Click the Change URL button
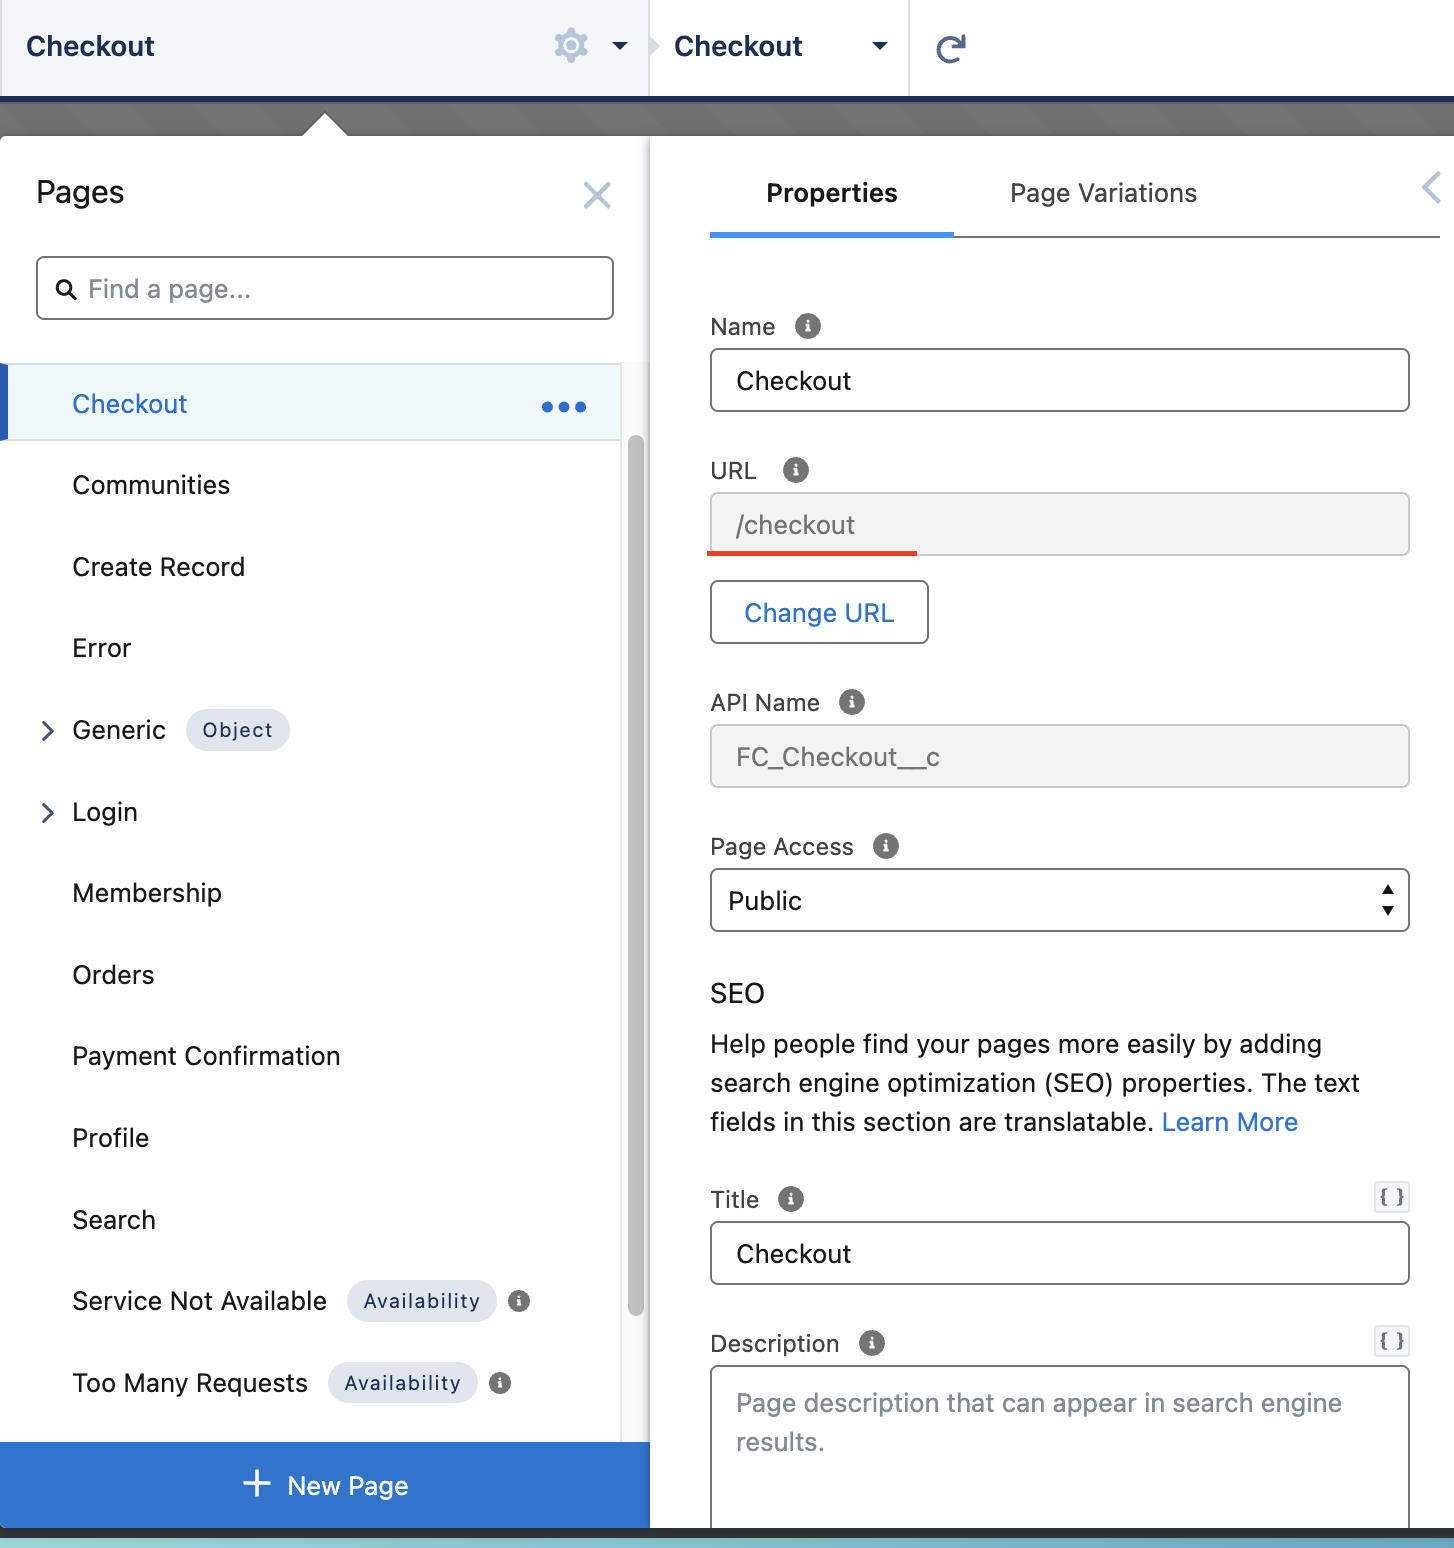Image resolution: width=1454 pixels, height=1548 pixels. (x=819, y=612)
